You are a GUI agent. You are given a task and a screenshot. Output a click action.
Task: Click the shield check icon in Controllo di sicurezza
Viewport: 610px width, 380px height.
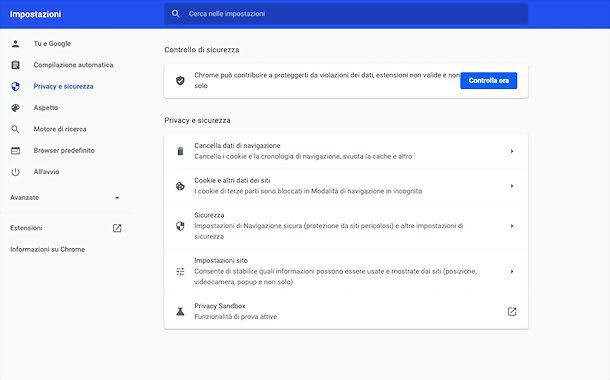(x=180, y=81)
